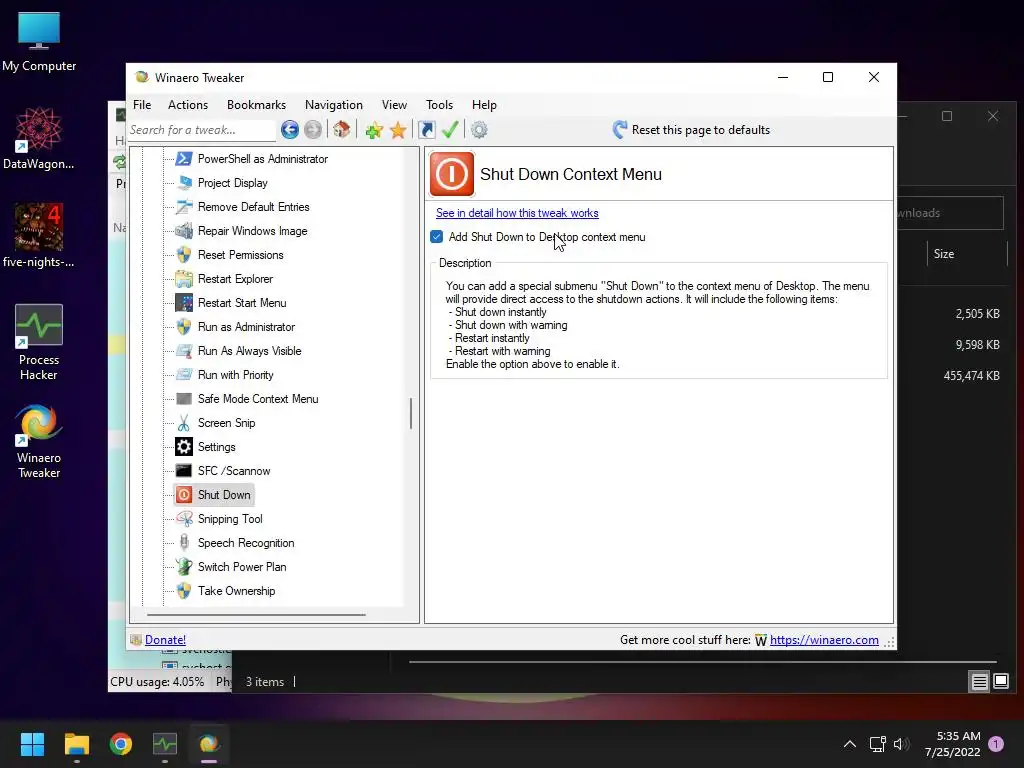Image resolution: width=1024 pixels, height=768 pixels.
Task: Click Process Hacker taskbar icon
Action: 165,744
